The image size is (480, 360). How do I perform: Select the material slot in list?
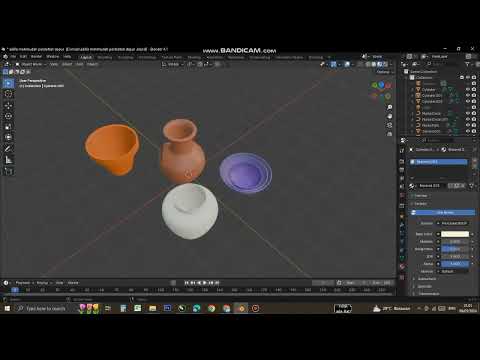(x=438, y=162)
